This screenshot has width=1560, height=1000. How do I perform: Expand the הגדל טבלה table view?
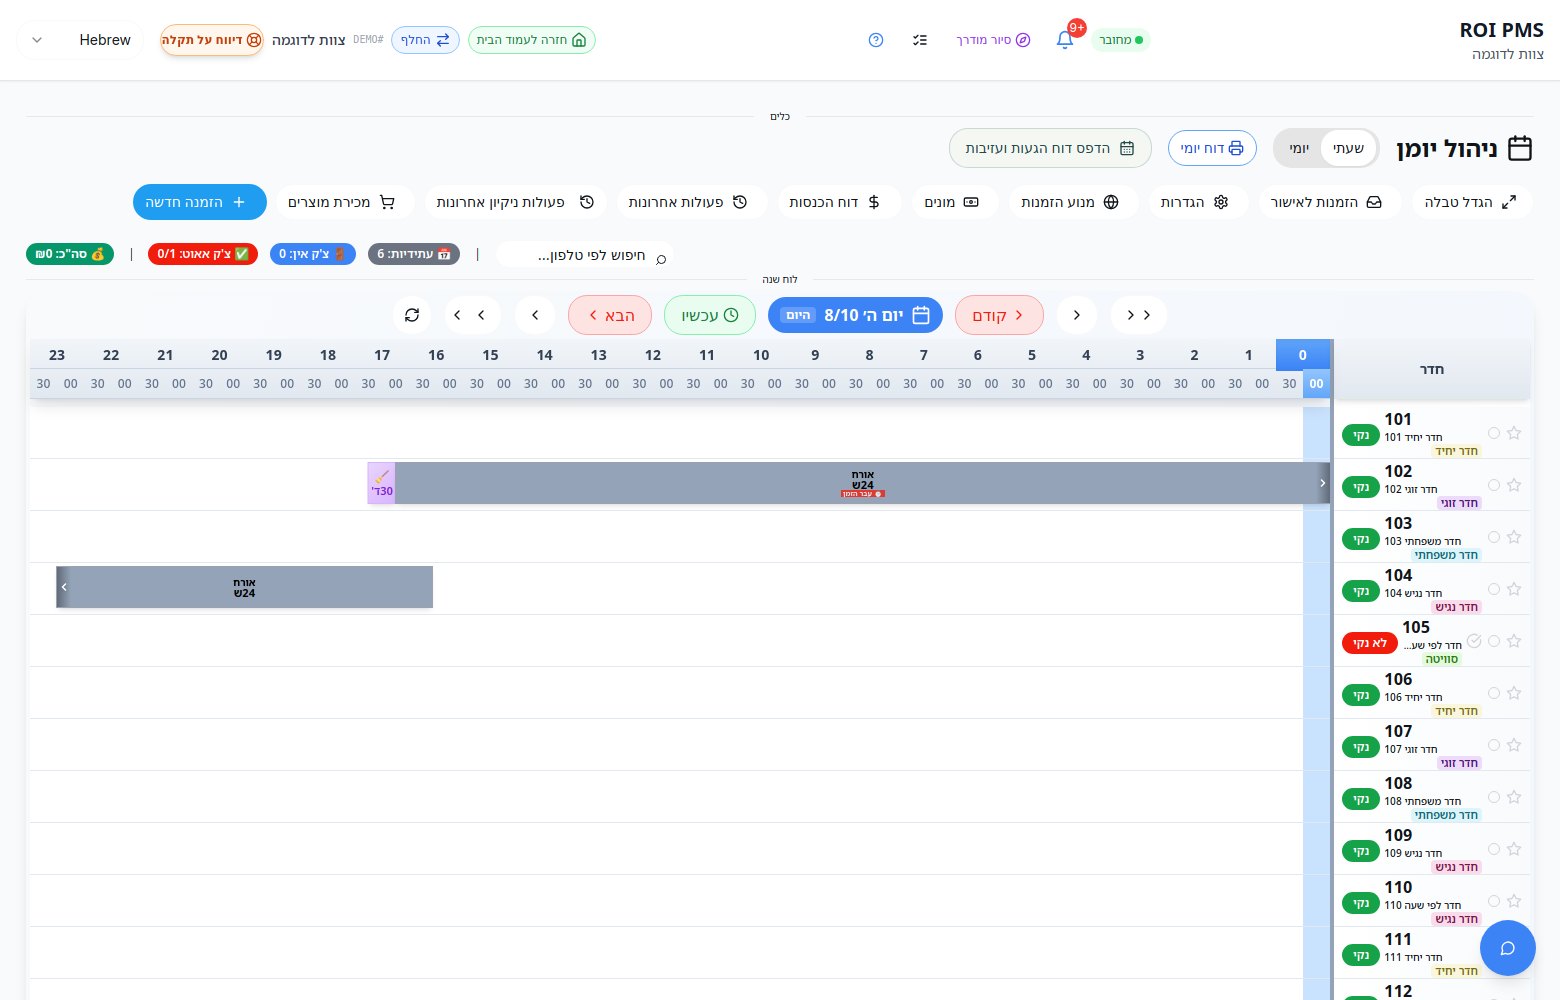tap(1470, 202)
